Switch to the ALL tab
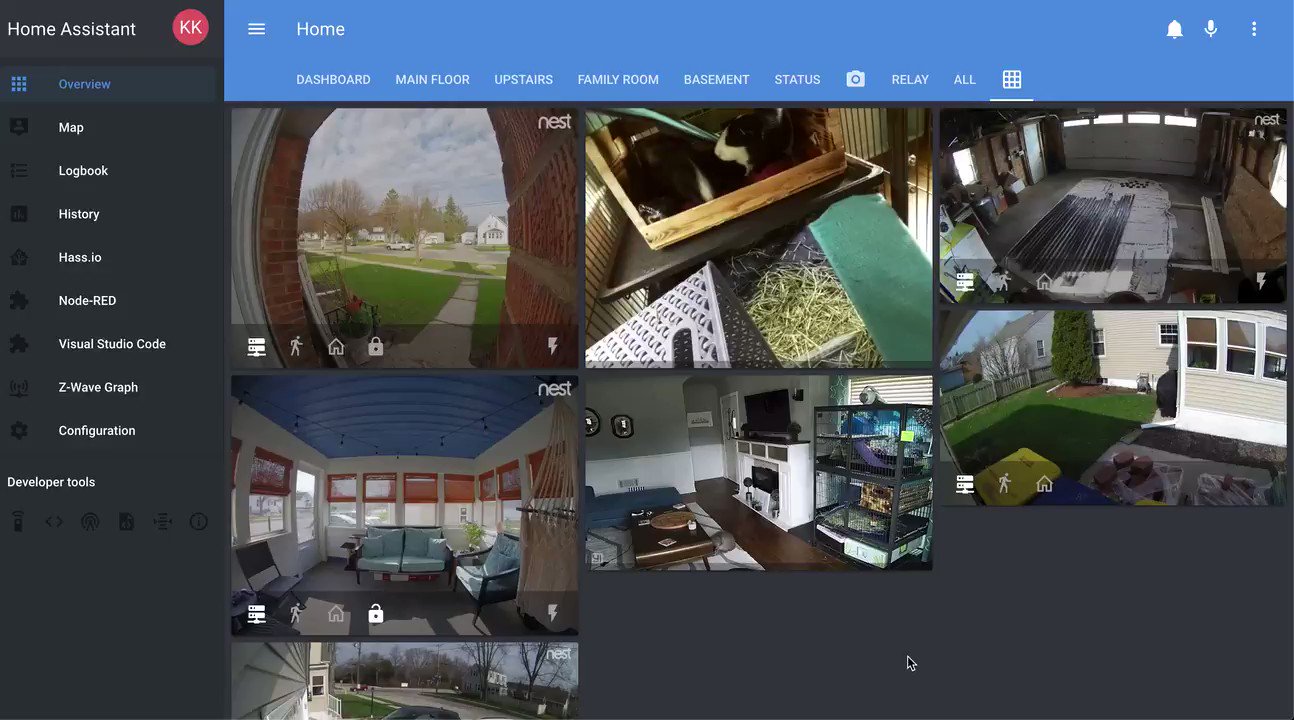Screen dimensions: 1294x720 click(965, 79)
